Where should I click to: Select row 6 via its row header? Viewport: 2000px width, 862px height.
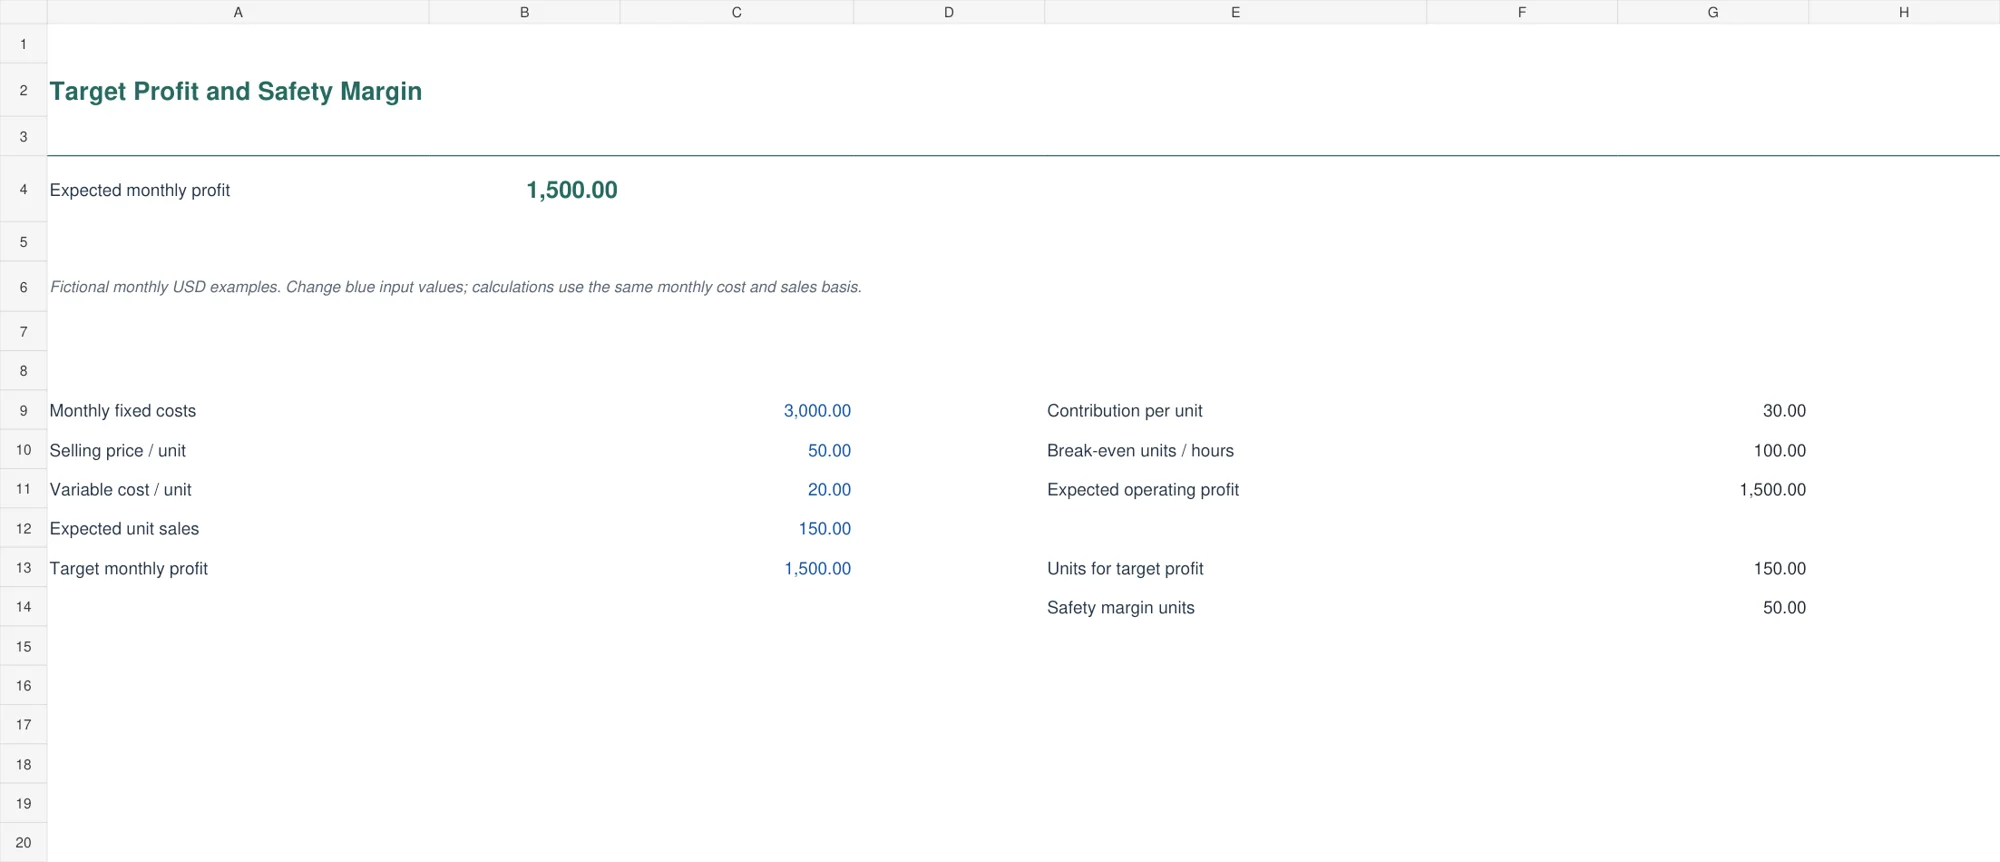click(23, 287)
